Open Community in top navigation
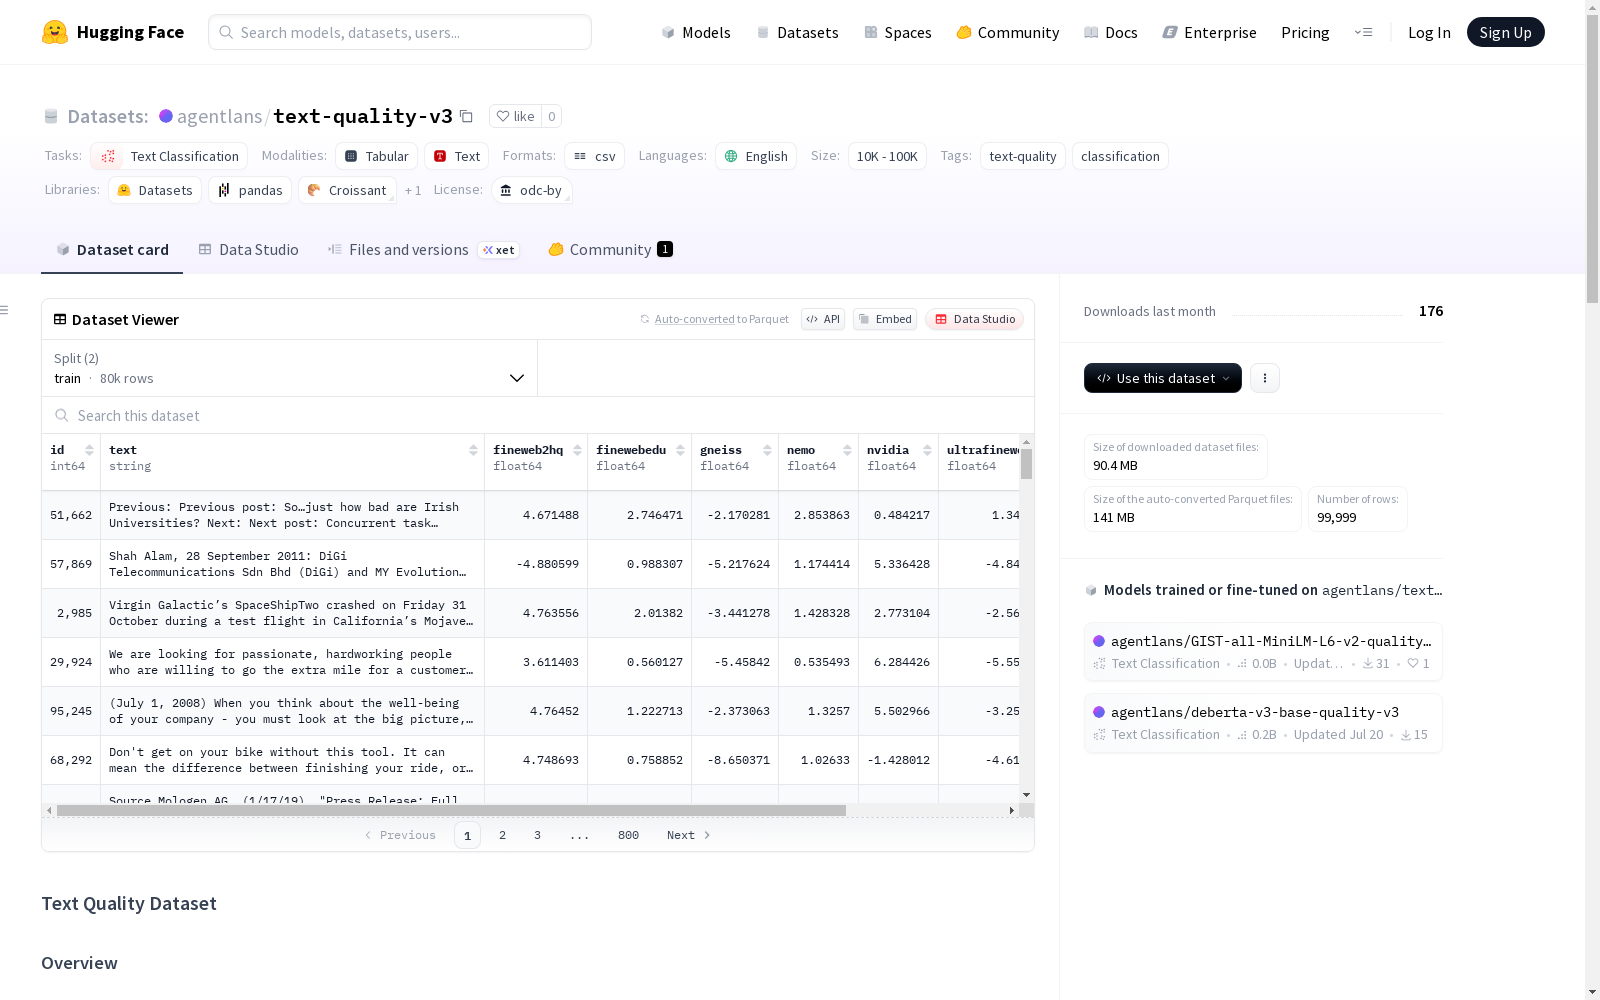The width and height of the screenshot is (1600, 1000). click(1008, 32)
